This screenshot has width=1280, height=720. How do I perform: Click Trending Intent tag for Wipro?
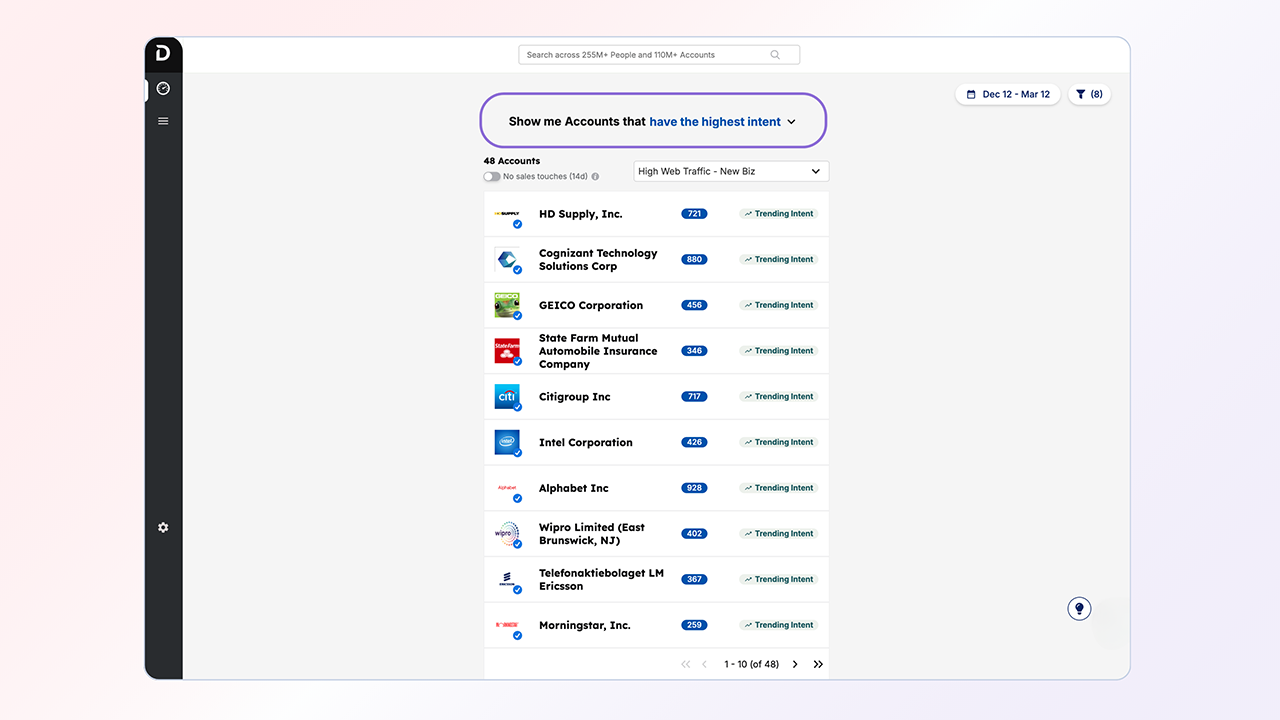(779, 534)
